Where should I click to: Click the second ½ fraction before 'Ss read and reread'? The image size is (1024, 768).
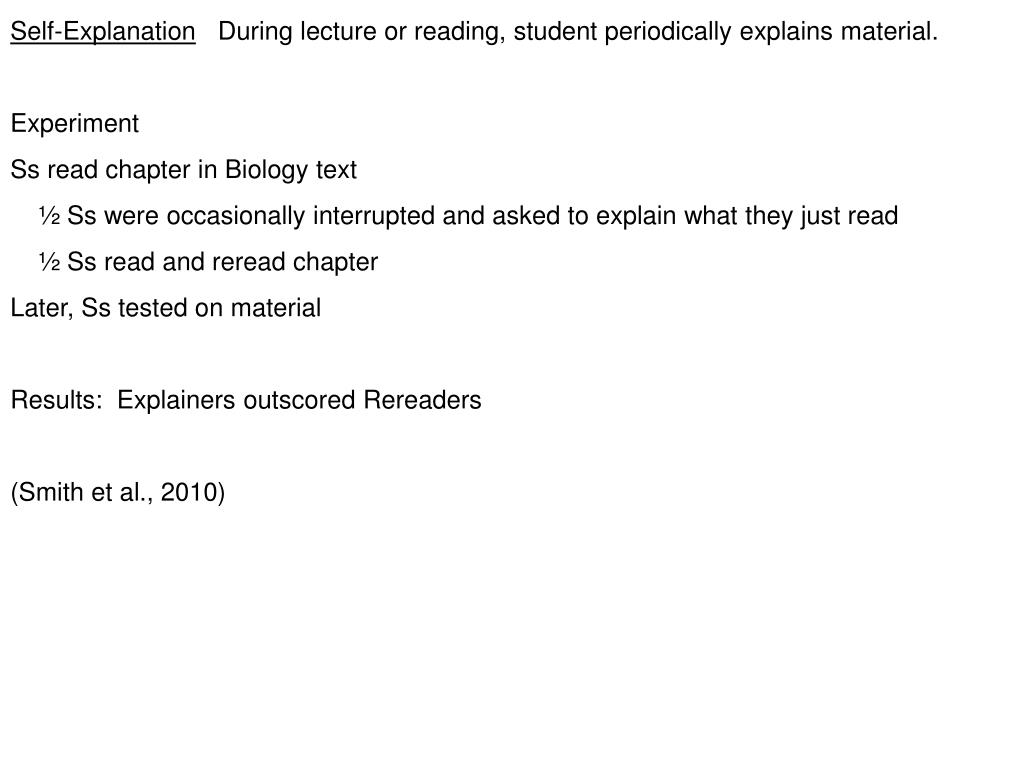click(x=50, y=262)
